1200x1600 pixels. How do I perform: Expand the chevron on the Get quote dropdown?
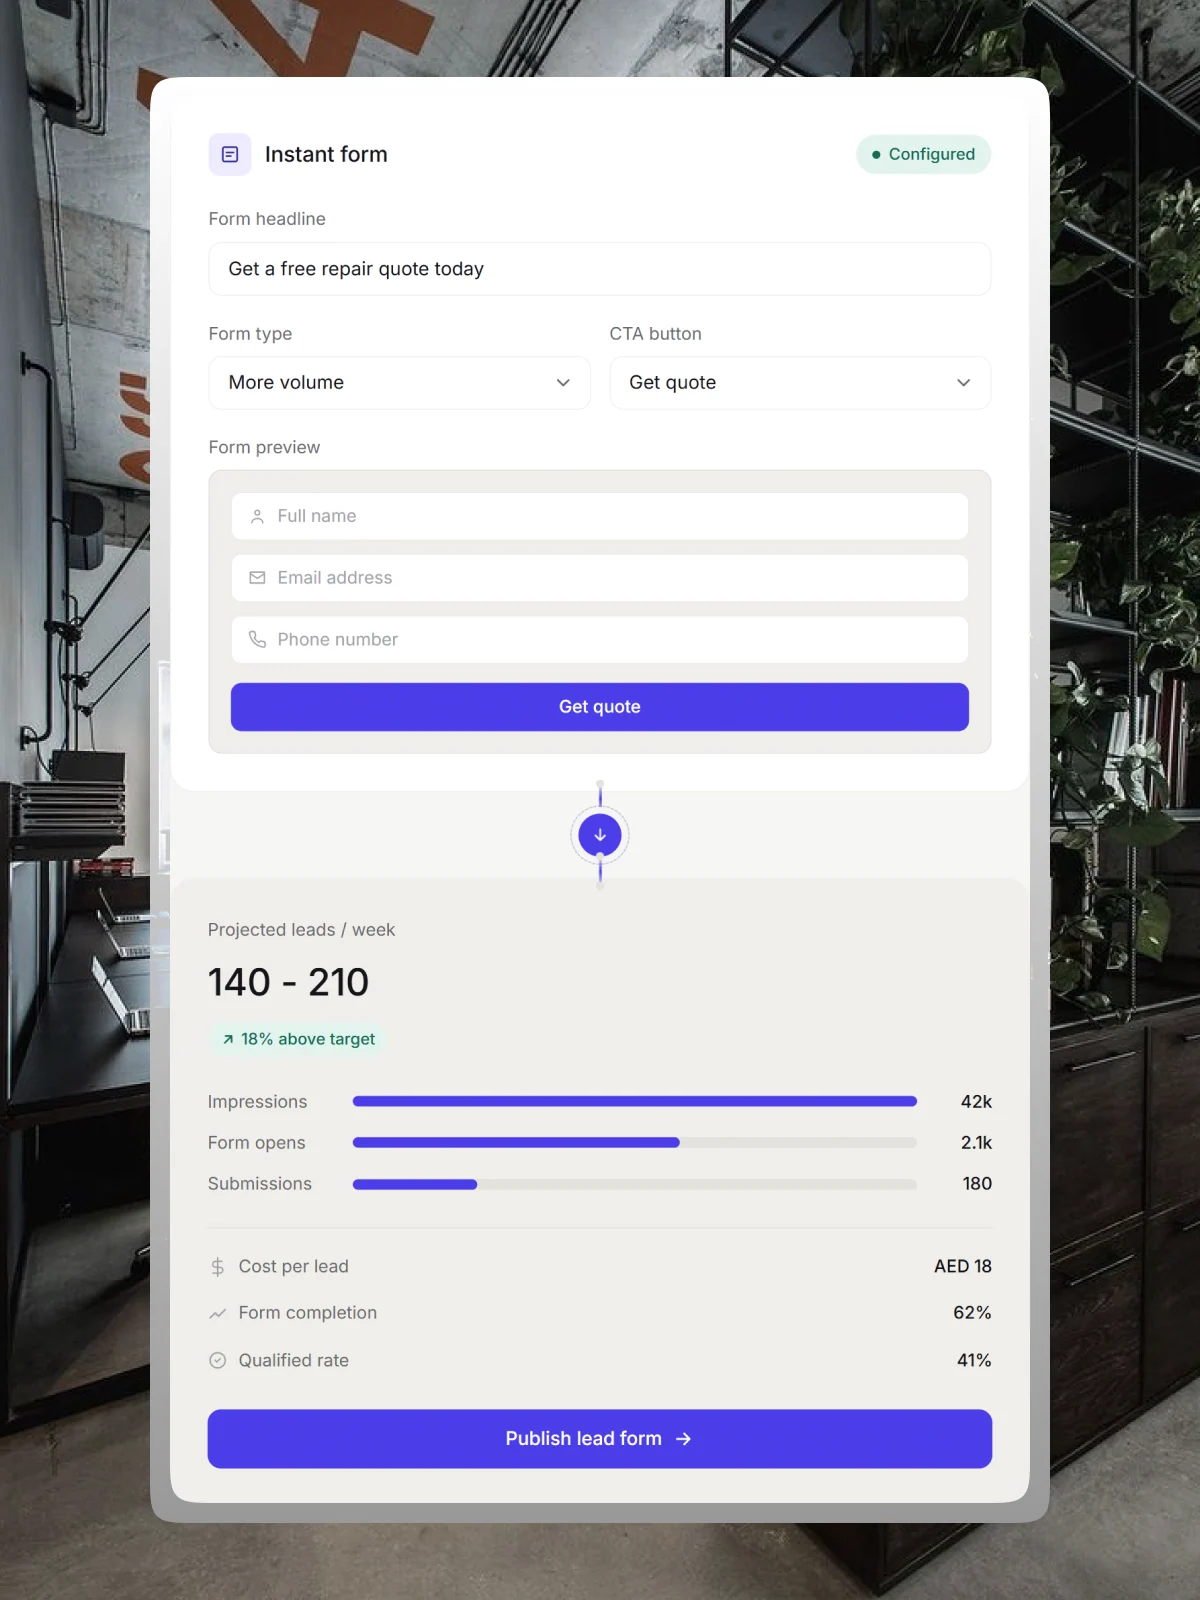coord(963,383)
